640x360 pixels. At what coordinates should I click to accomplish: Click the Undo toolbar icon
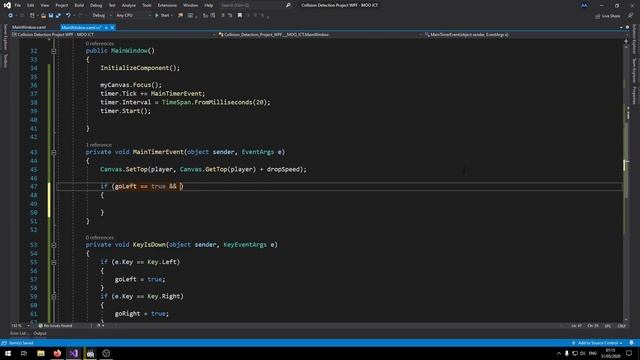[x=68, y=16]
